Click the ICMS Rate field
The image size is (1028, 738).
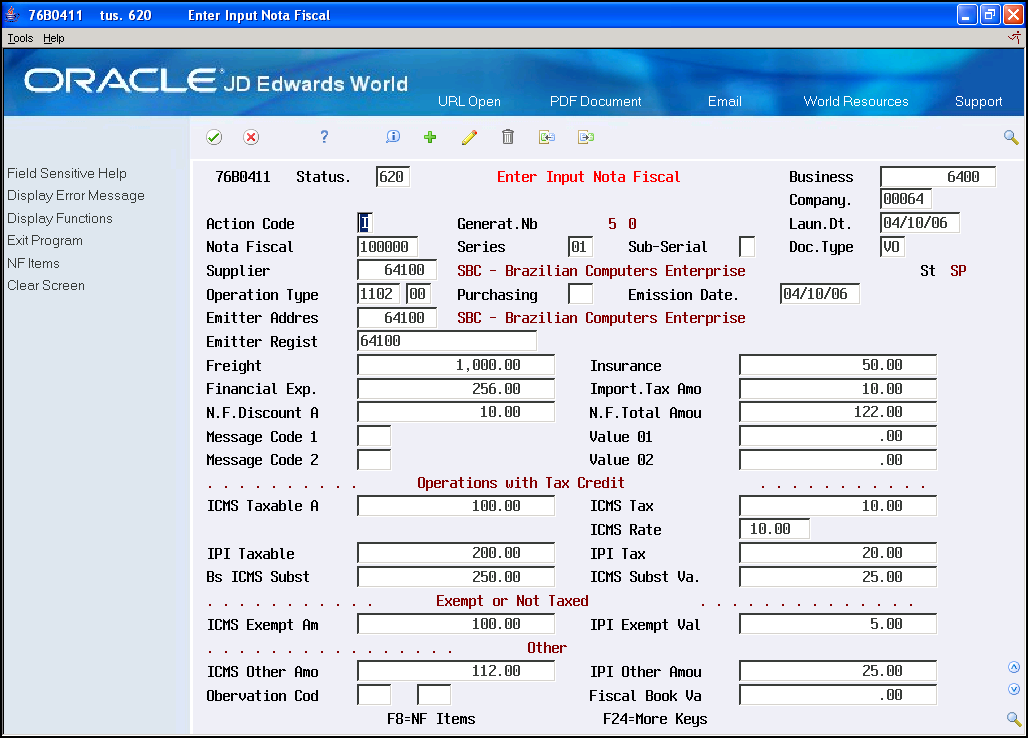pos(774,528)
